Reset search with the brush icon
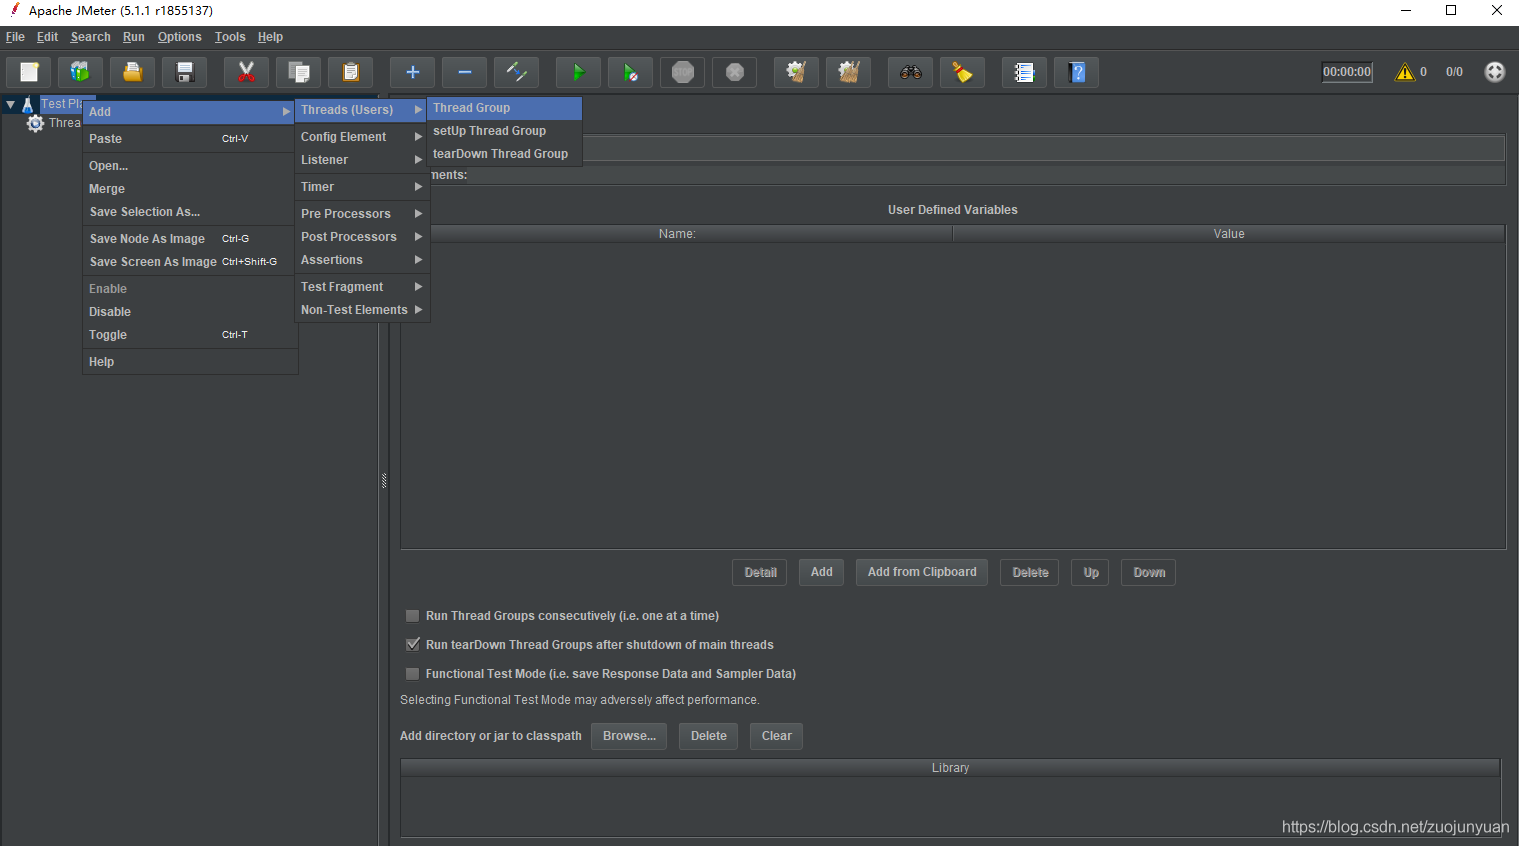The height and width of the screenshot is (846, 1519). tap(962, 72)
